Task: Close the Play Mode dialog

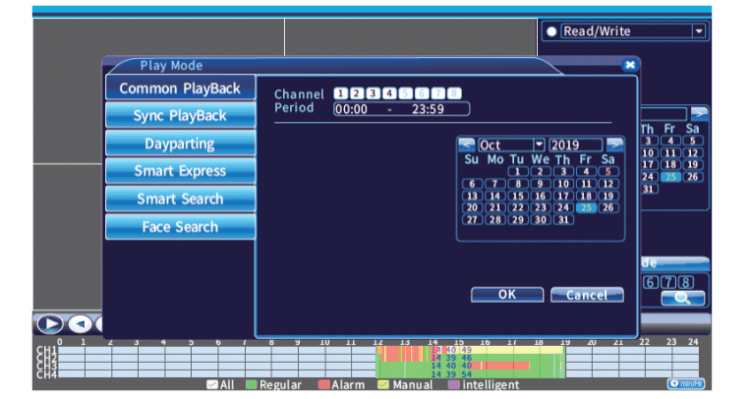Action: pyautogui.click(x=630, y=65)
